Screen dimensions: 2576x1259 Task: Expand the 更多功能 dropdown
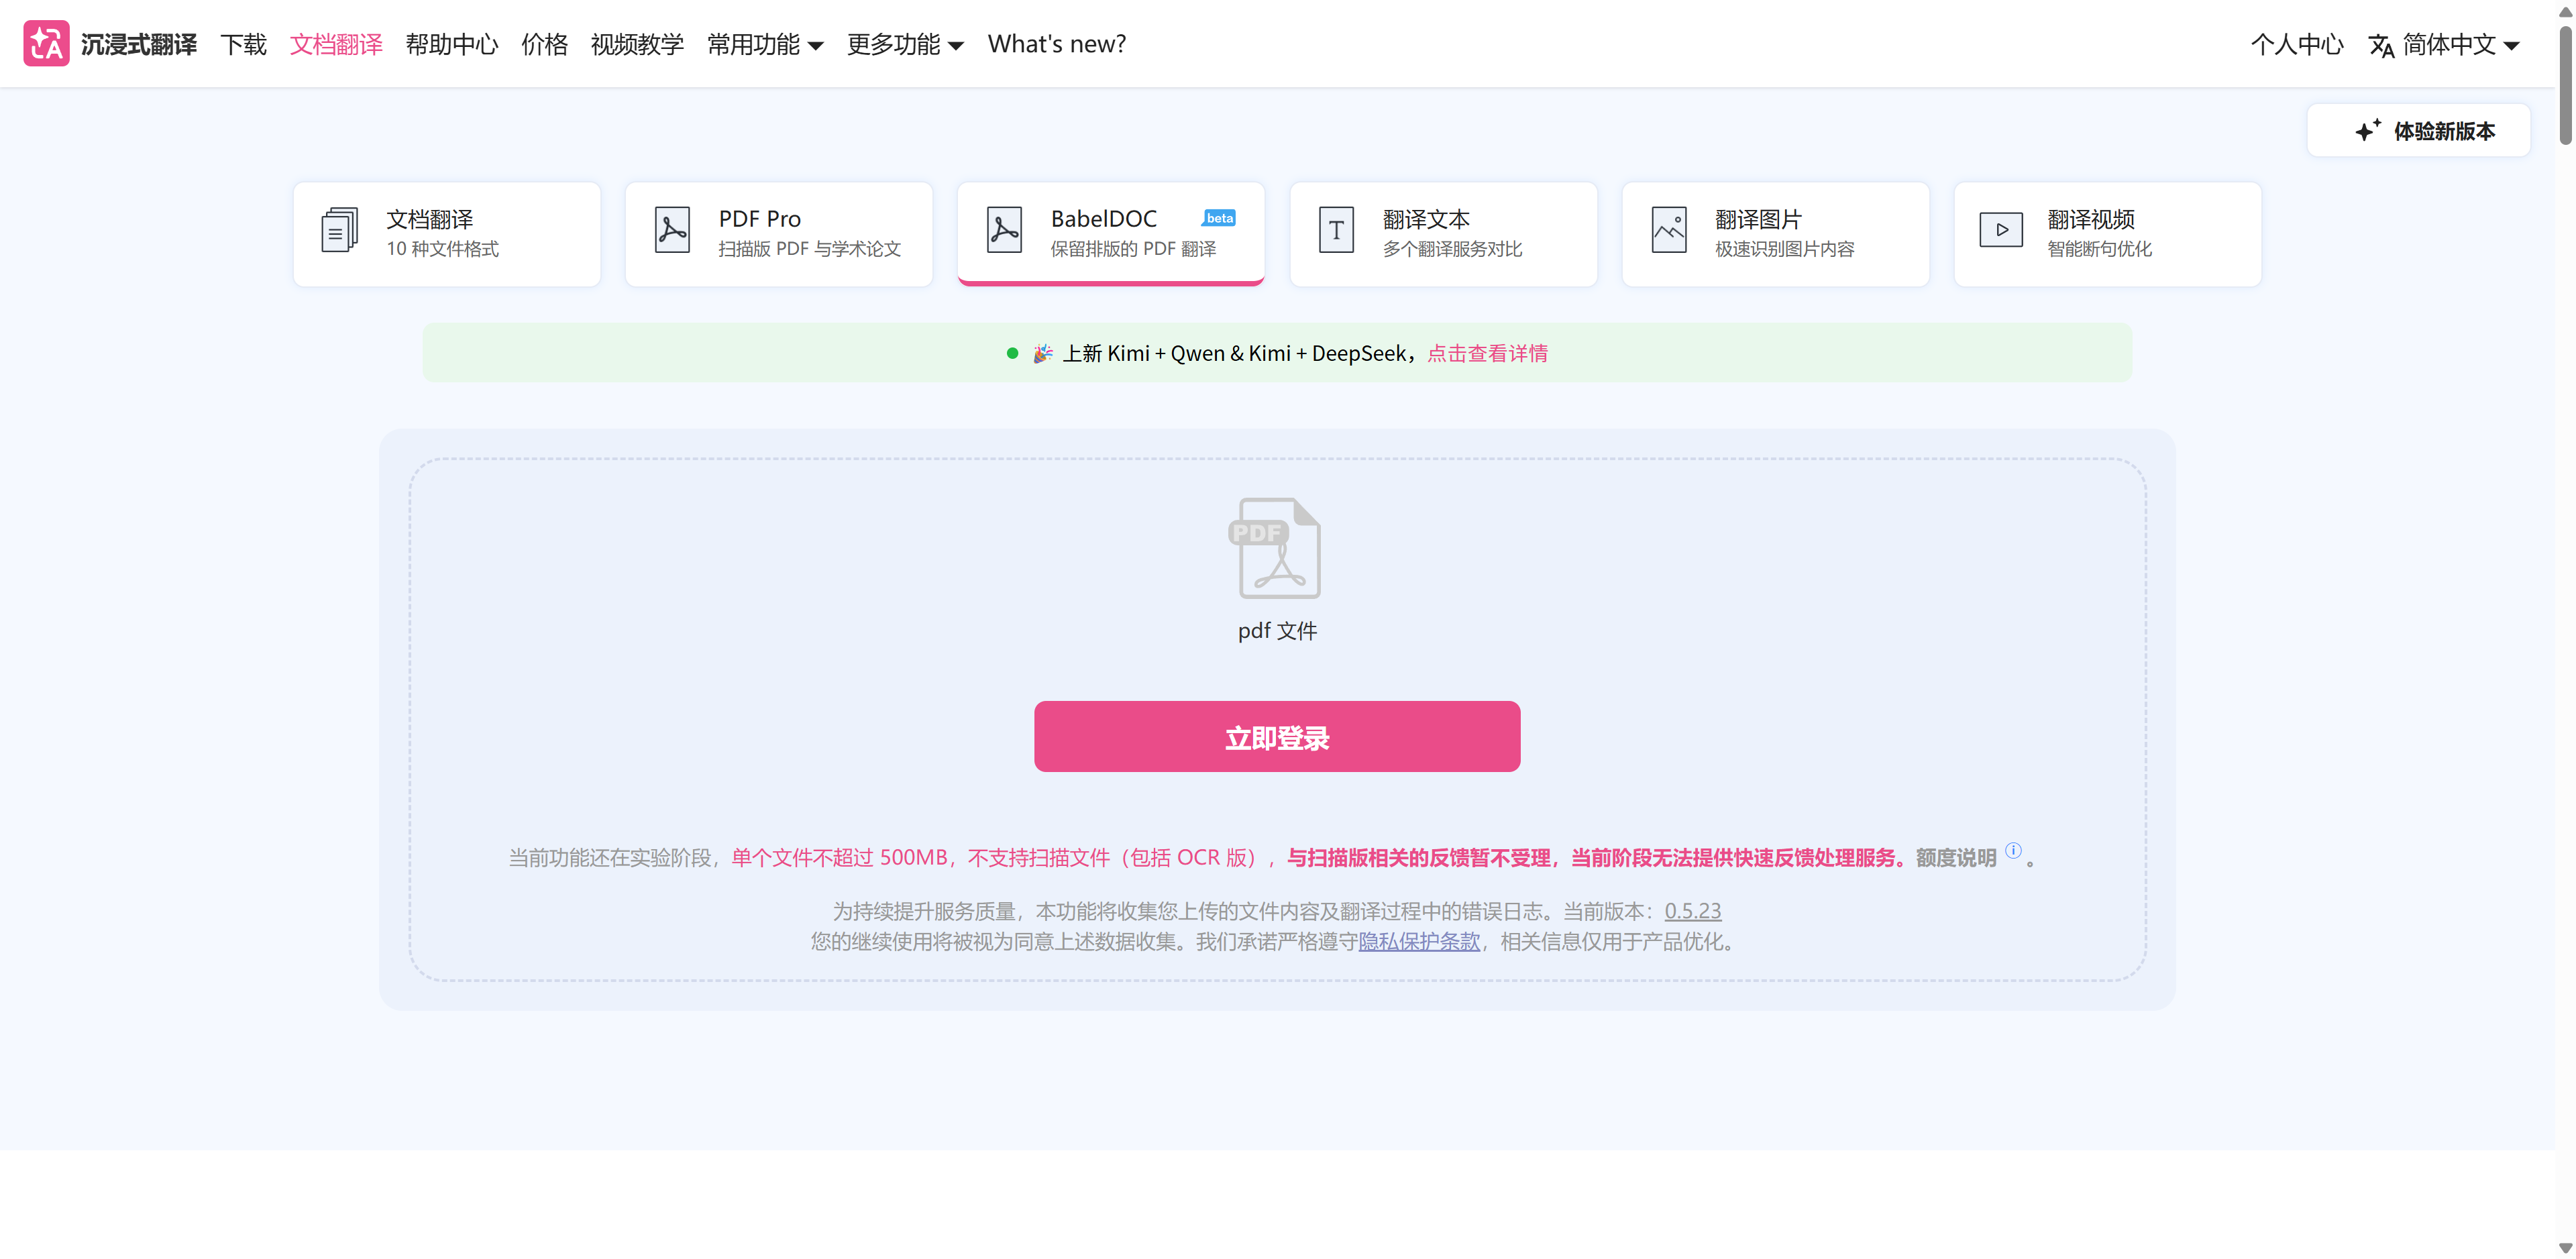pyautogui.click(x=905, y=45)
